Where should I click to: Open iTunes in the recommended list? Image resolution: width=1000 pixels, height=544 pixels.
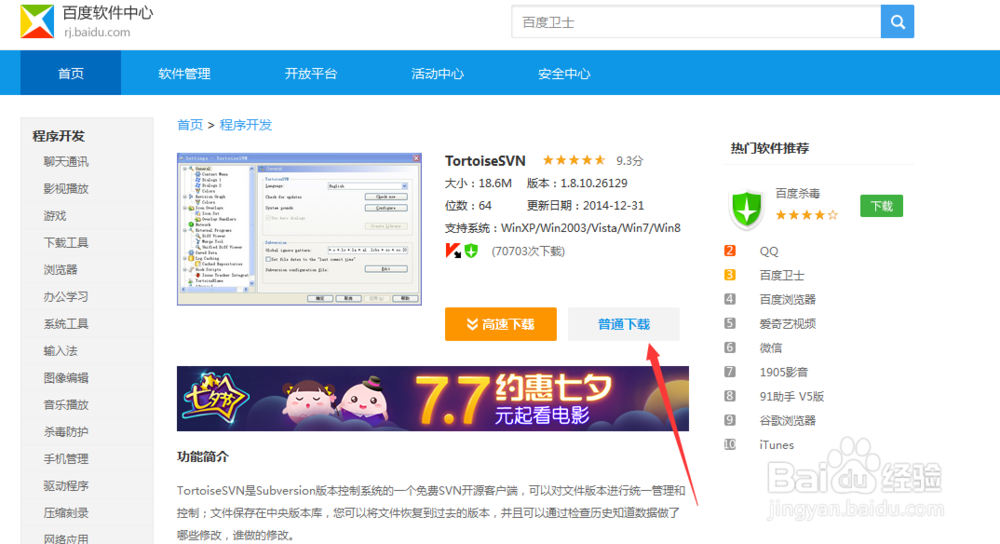tap(777, 445)
